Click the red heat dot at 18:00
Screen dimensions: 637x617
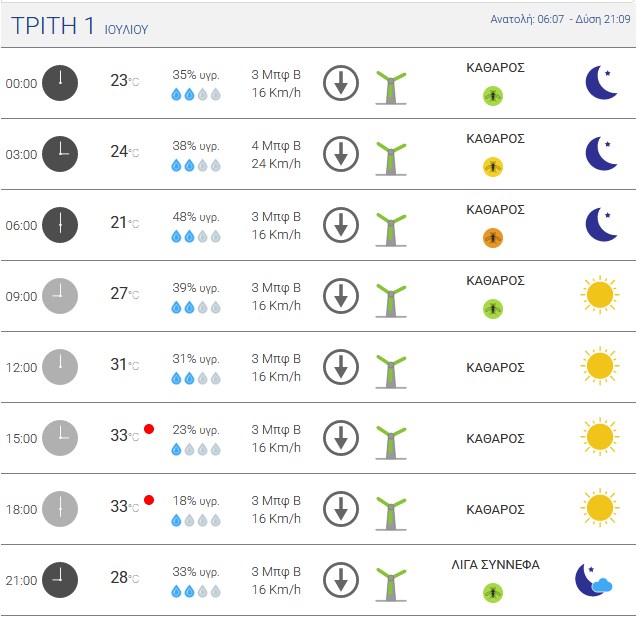pos(149,500)
